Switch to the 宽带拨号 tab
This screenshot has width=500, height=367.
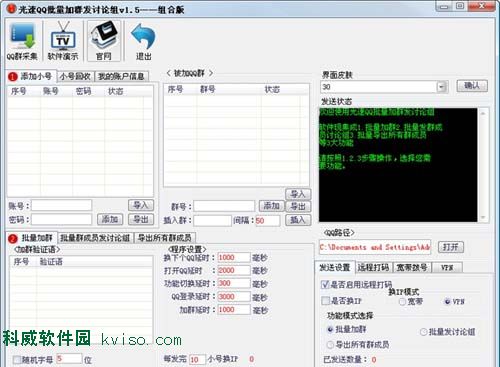[412, 267]
